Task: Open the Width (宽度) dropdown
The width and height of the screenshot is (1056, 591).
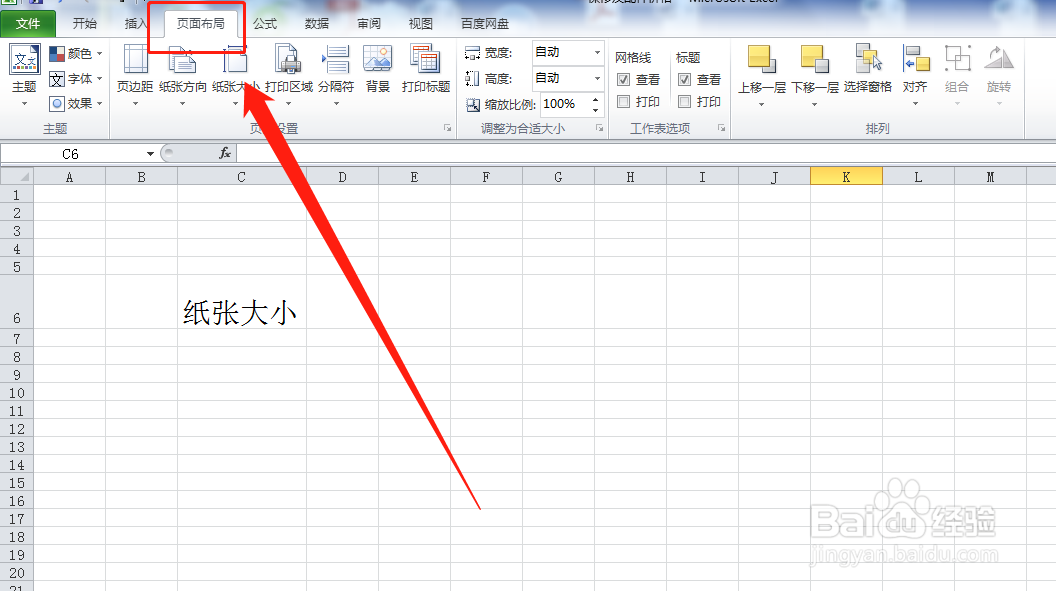Action: coord(597,53)
